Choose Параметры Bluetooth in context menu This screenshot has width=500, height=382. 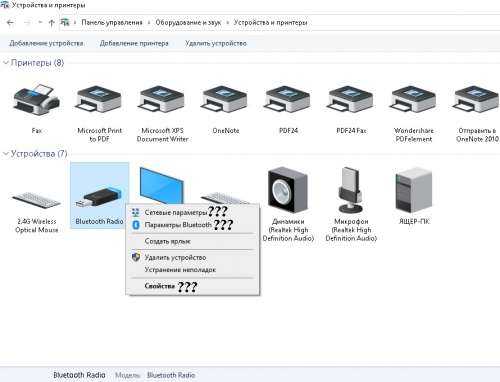(178, 225)
